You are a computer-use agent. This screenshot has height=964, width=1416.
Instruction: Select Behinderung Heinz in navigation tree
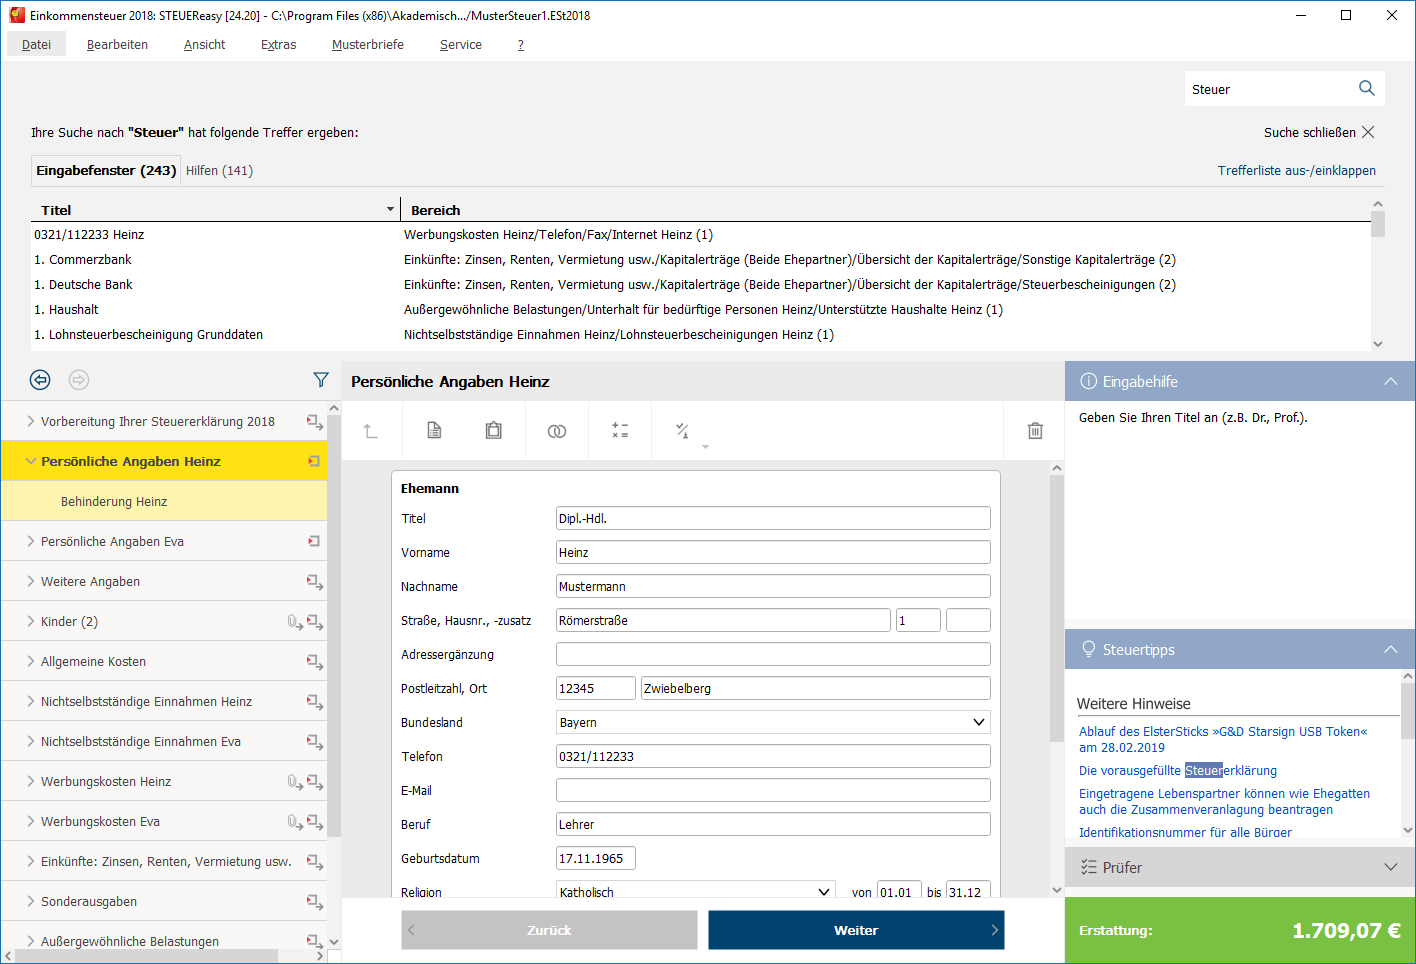(x=114, y=502)
